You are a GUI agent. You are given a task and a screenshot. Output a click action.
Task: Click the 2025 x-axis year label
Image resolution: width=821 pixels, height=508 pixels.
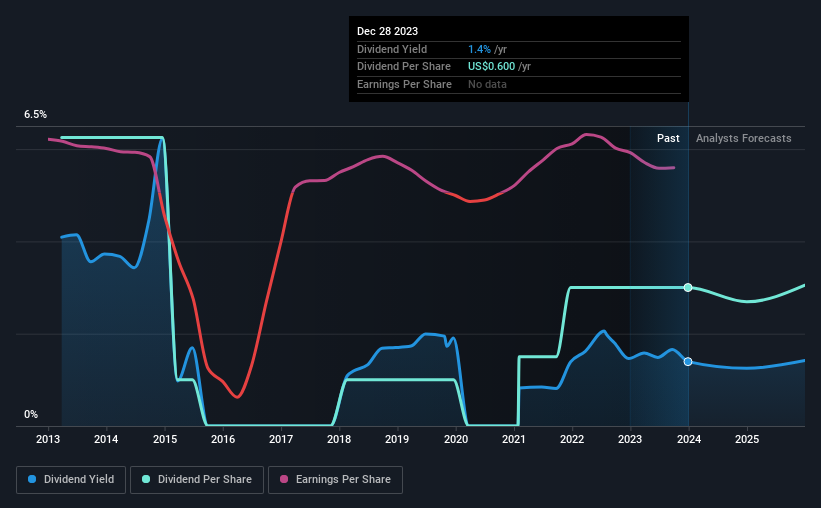(x=747, y=439)
